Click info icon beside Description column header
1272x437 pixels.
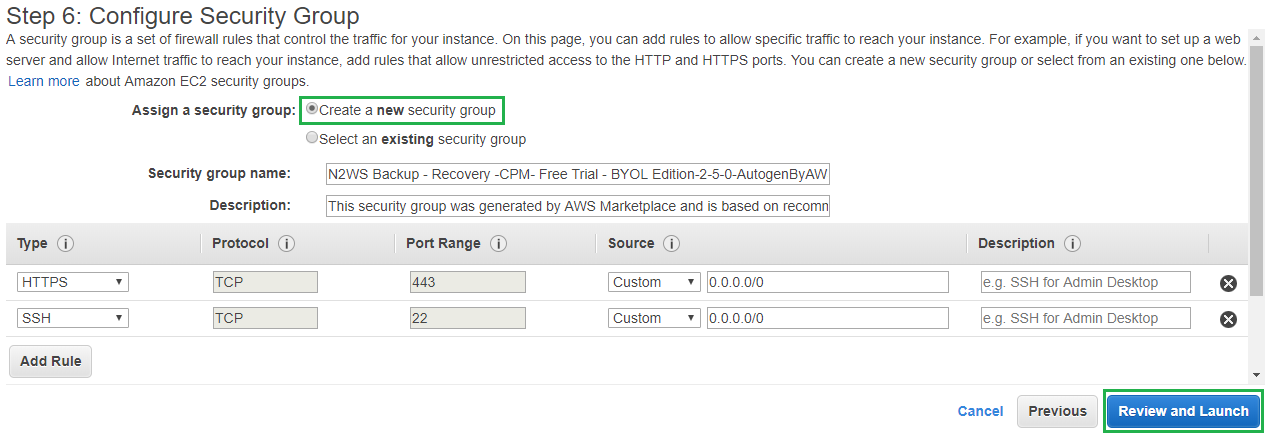[1072, 244]
